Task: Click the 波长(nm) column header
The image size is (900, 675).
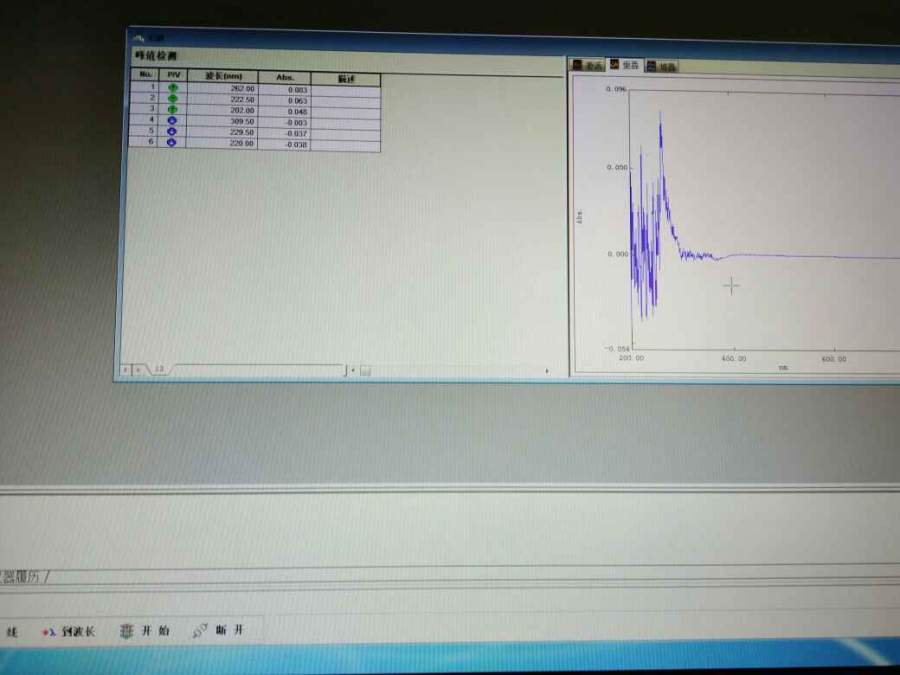Action: (x=223, y=76)
